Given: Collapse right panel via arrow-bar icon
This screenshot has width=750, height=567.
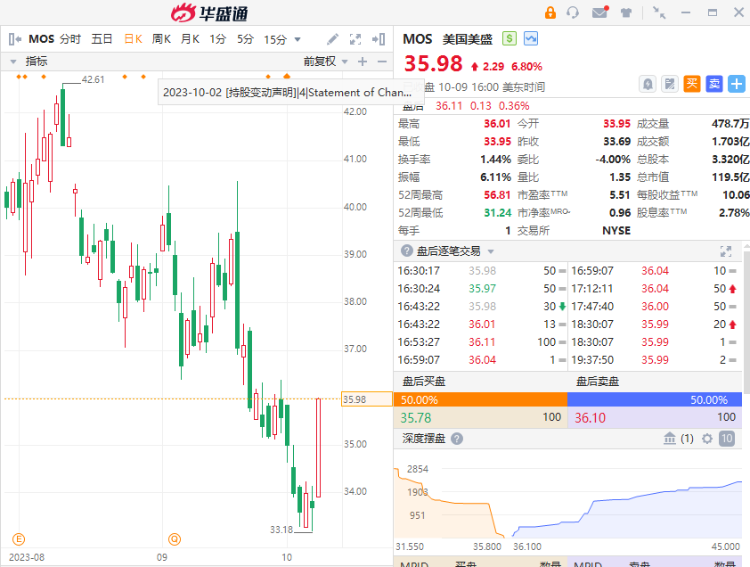Looking at the screenshot, I should click(378, 39).
